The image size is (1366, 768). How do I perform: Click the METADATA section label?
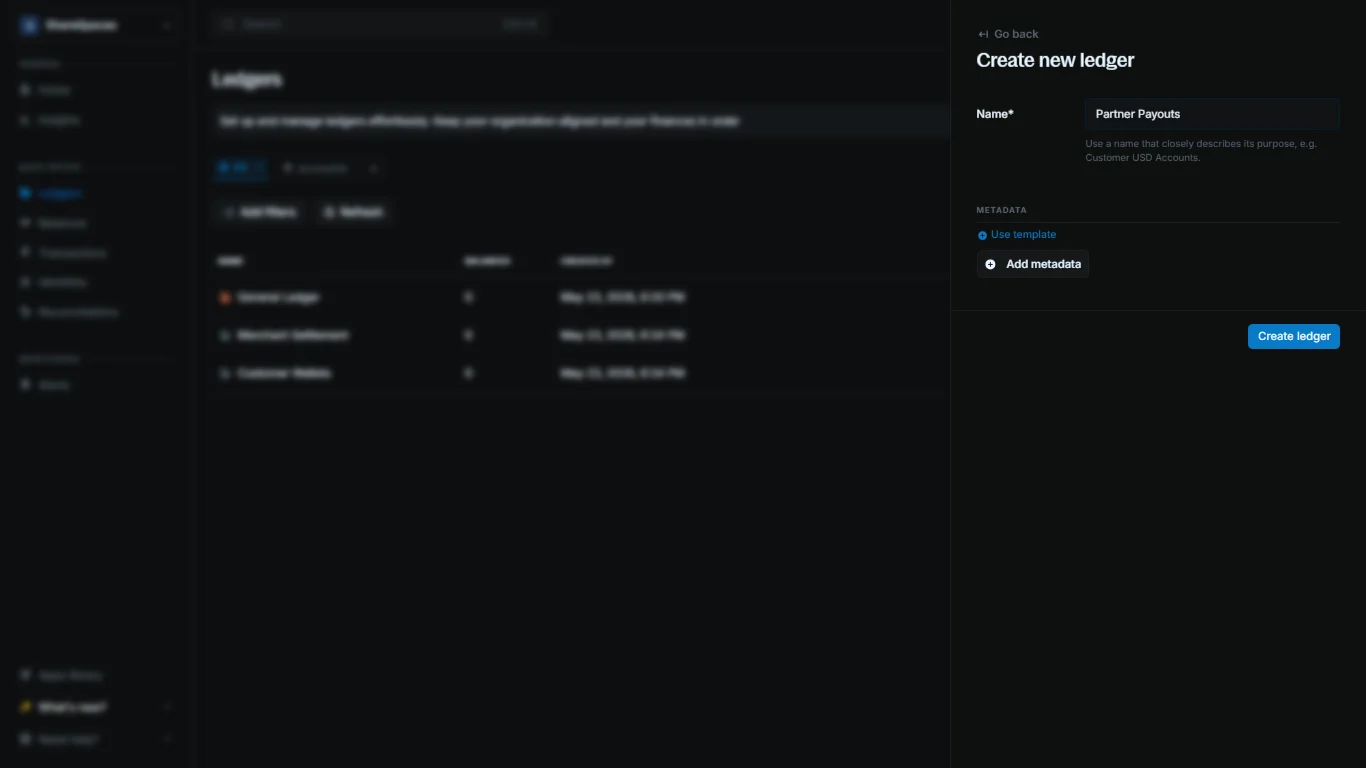pos(1001,210)
